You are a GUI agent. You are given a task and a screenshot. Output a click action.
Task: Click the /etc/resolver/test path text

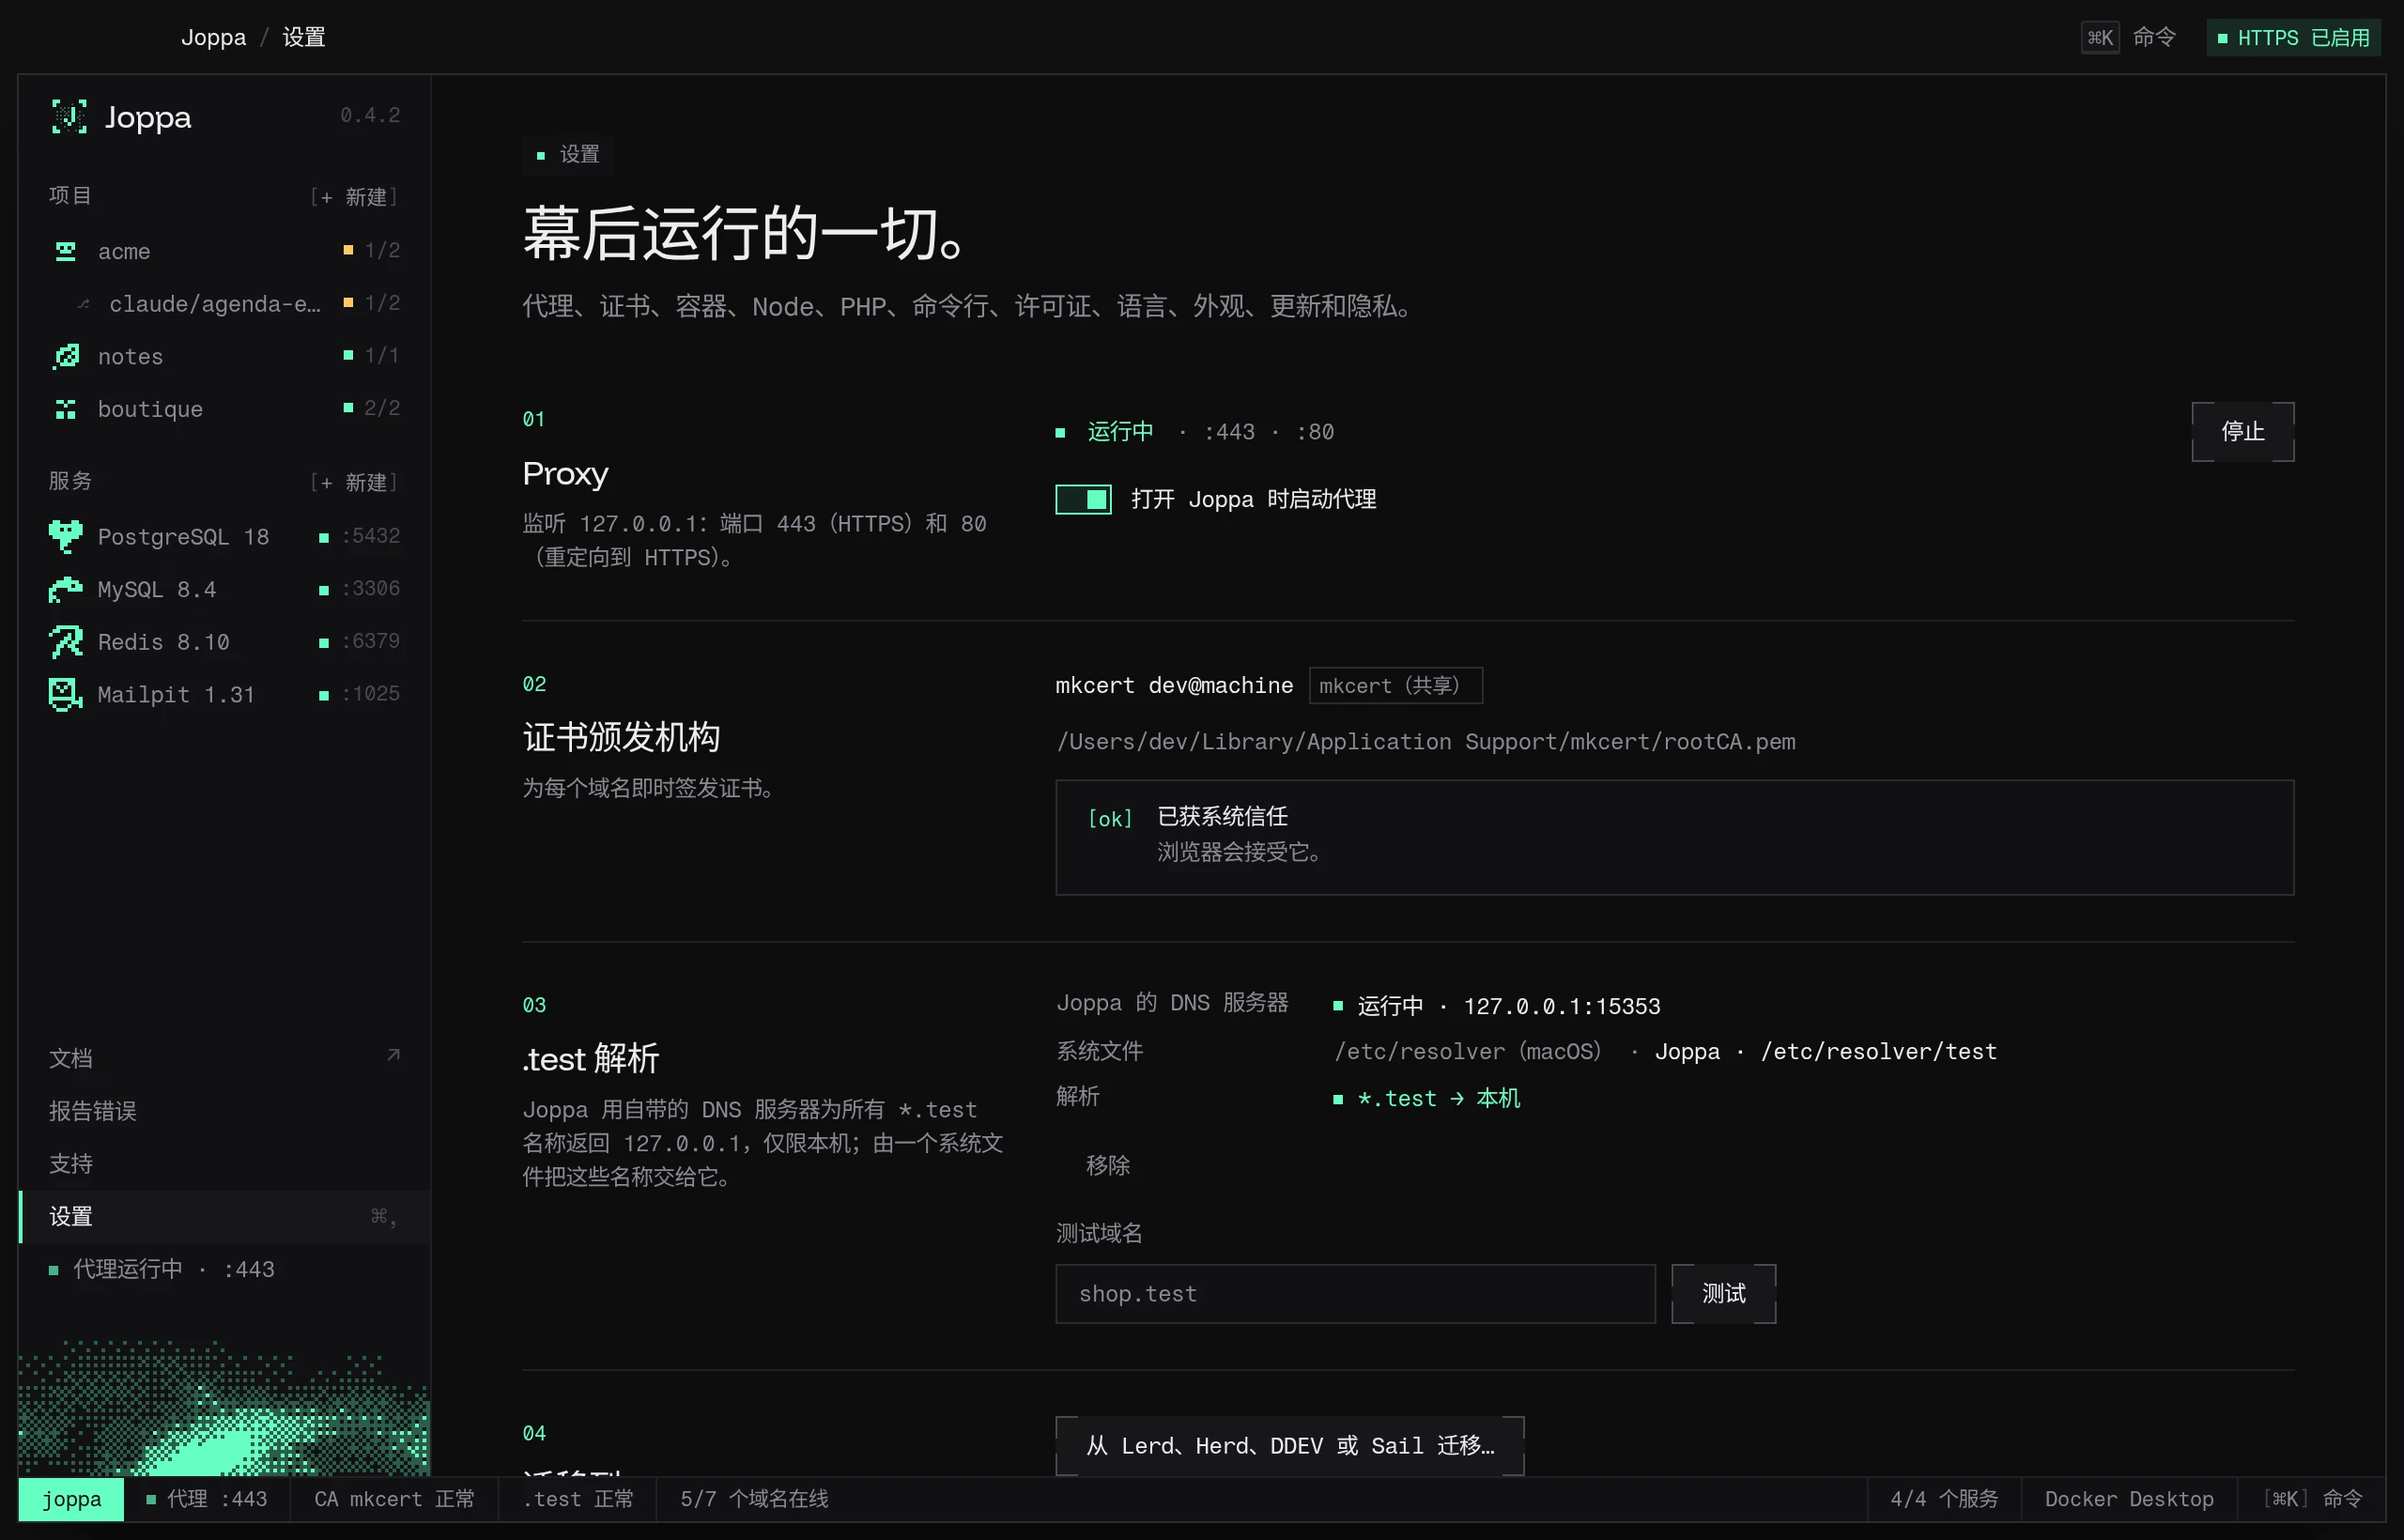tap(1879, 1051)
